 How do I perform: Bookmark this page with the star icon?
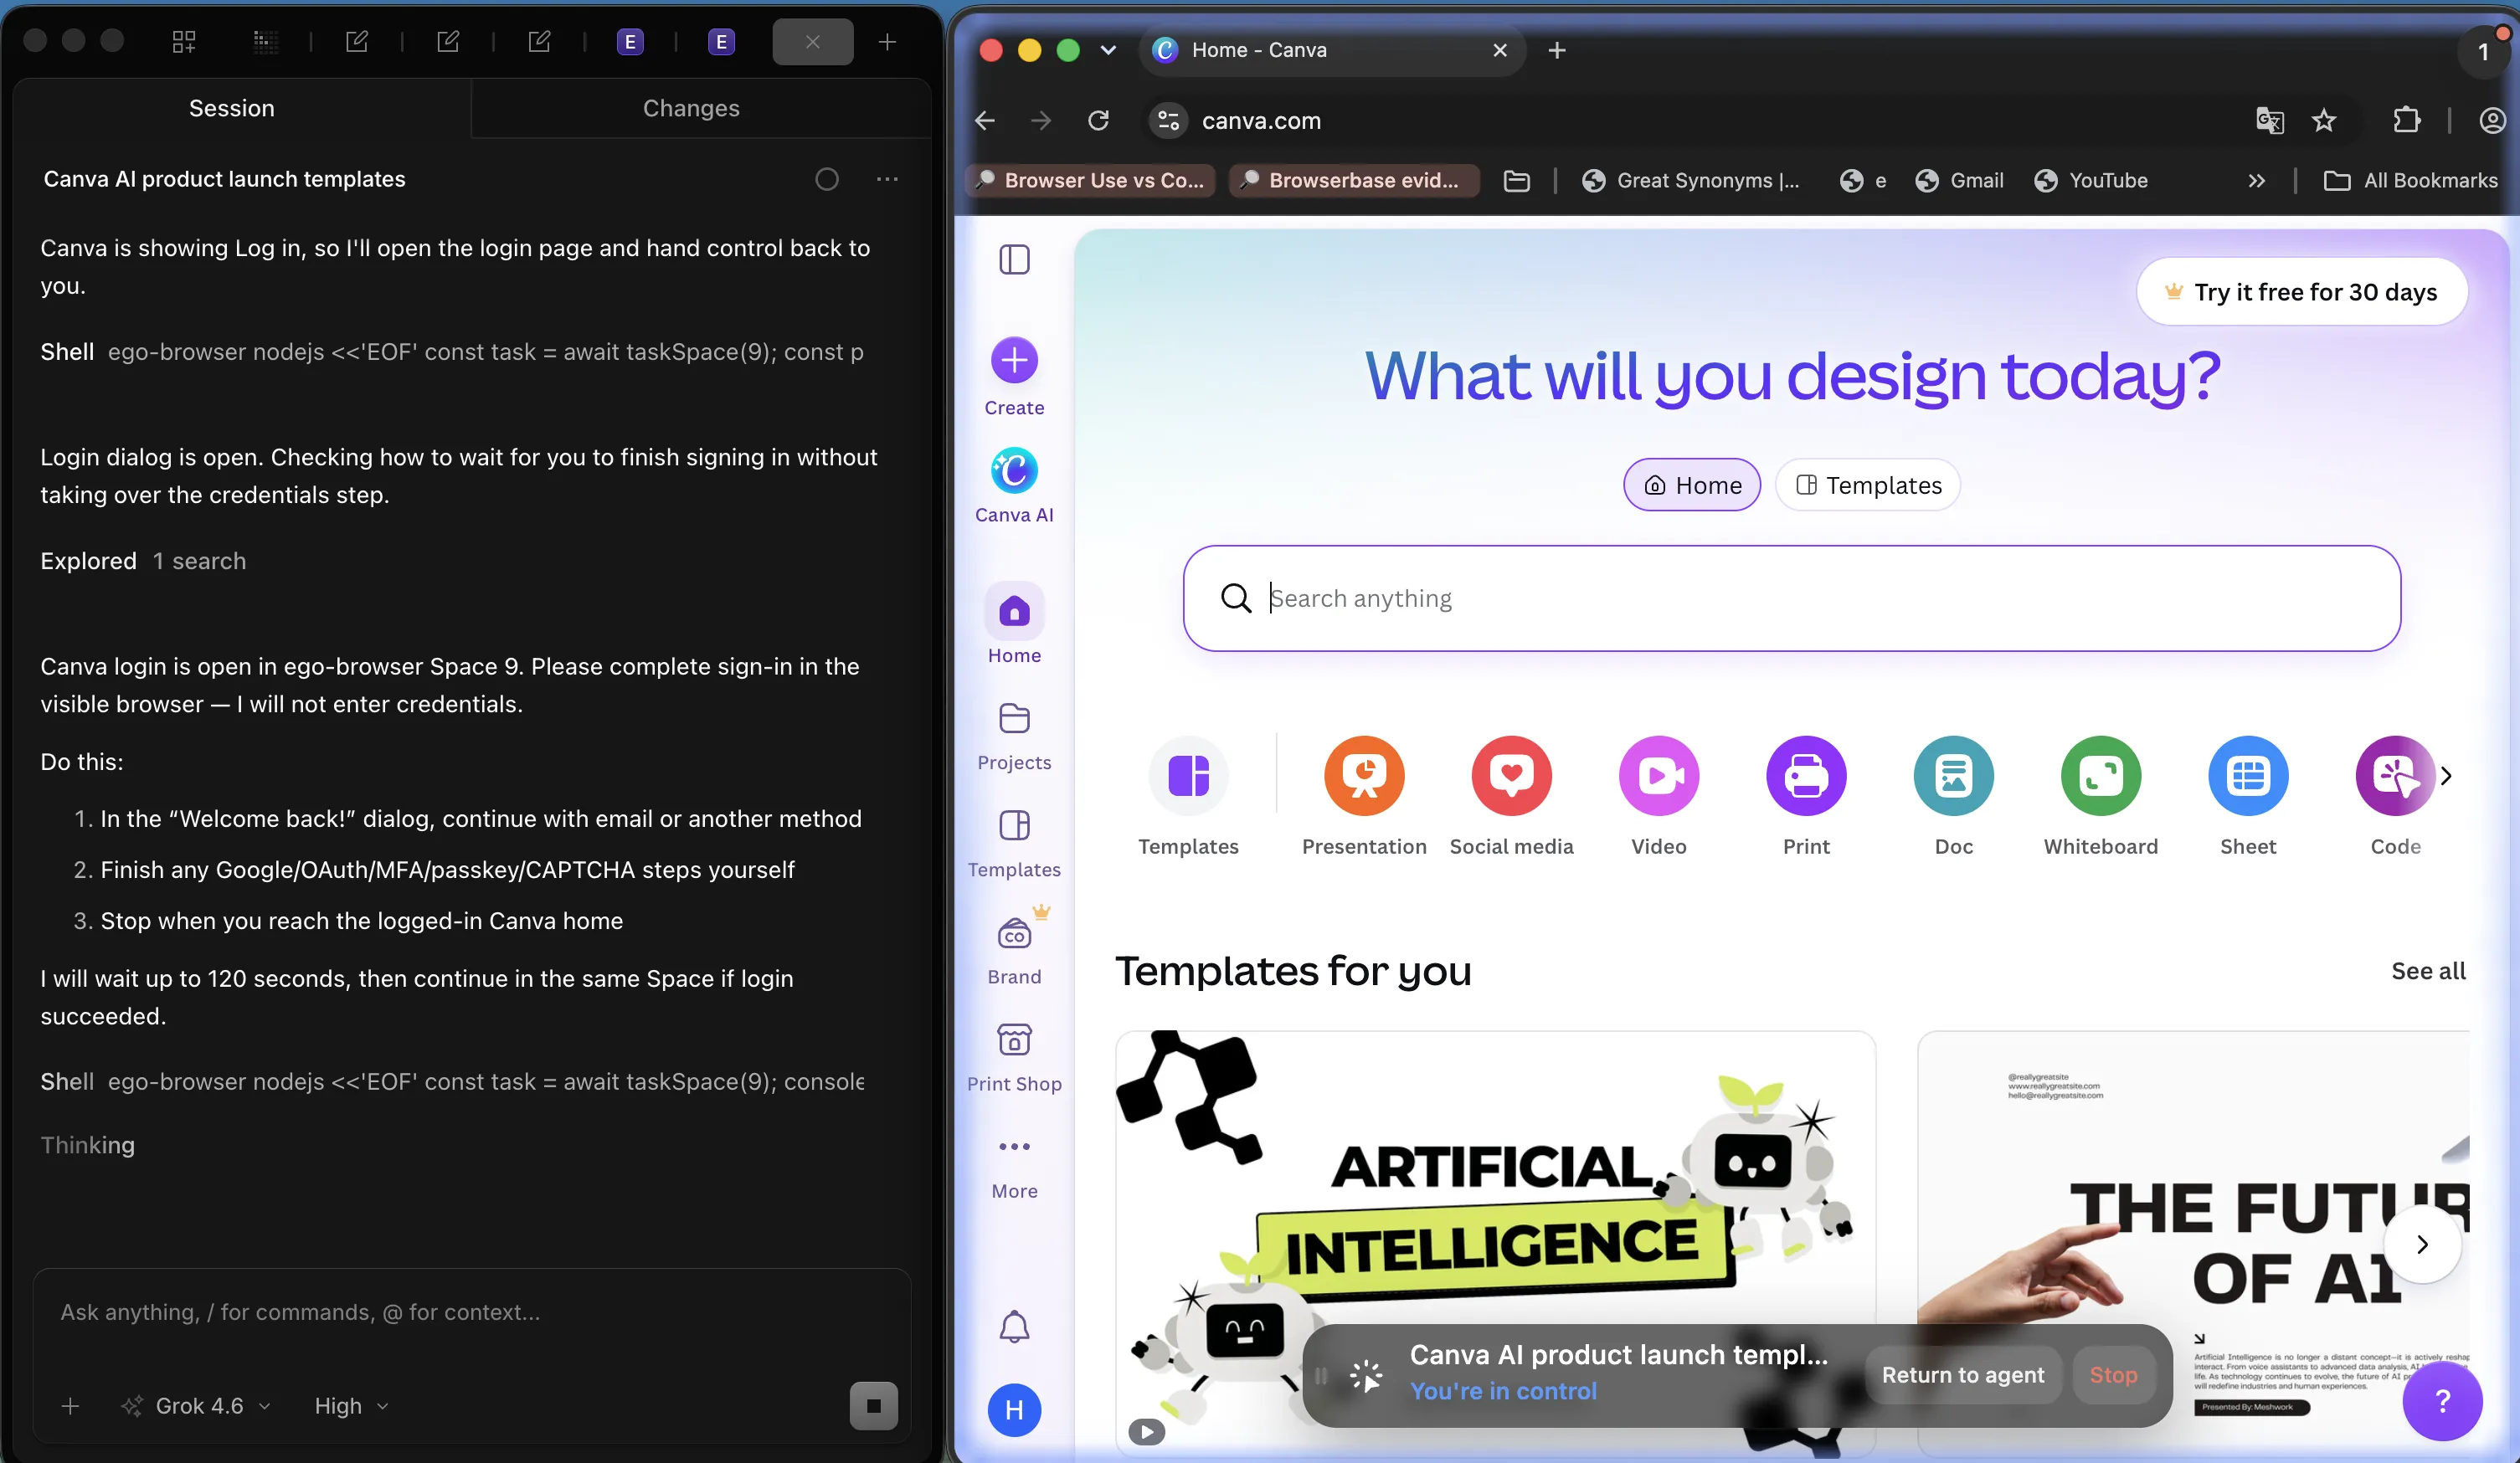coord(2323,121)
